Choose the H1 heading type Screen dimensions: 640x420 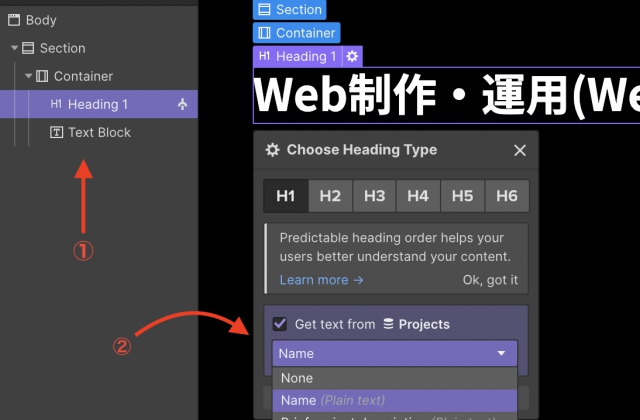(x=286, y=196)
